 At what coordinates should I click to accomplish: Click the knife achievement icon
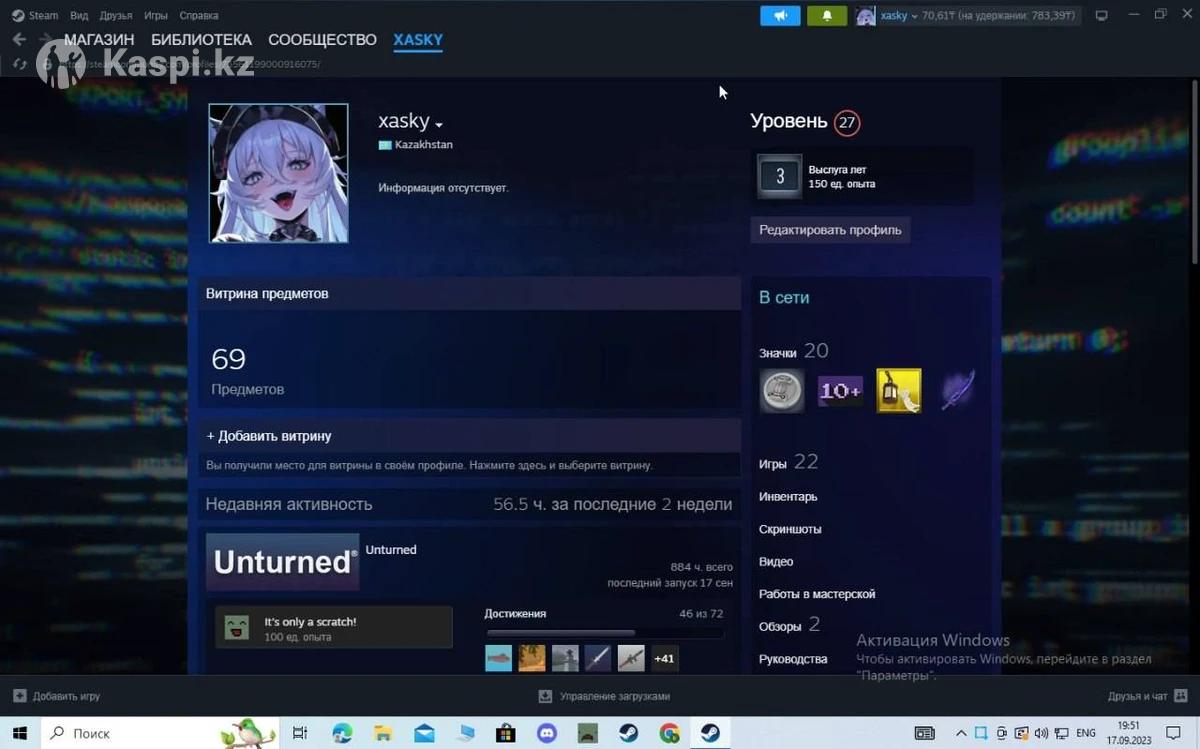coord(598,658)
